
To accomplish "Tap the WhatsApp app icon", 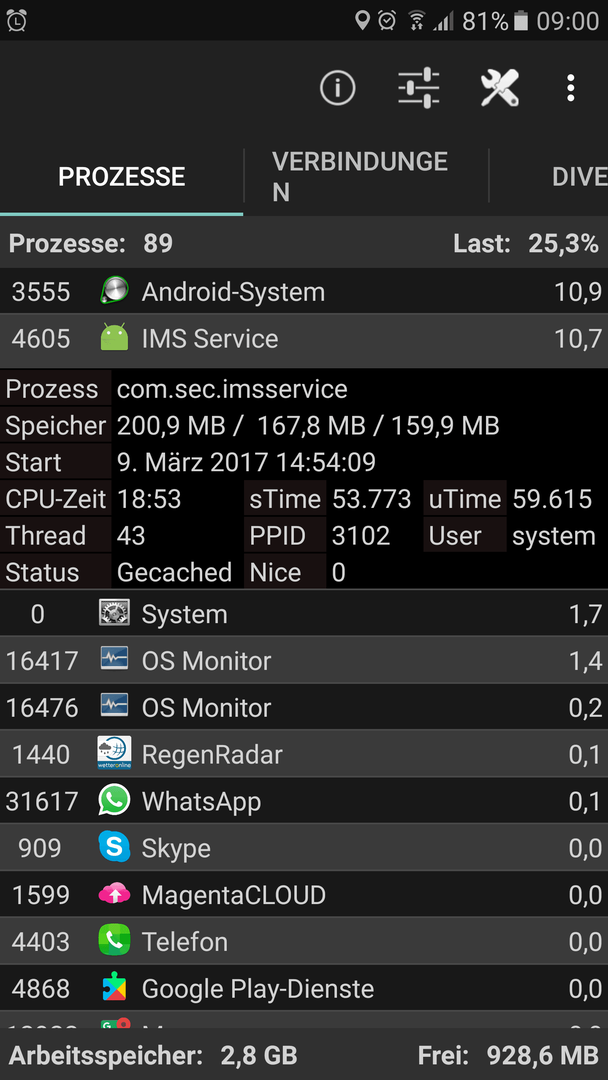I will coord(114,800).
